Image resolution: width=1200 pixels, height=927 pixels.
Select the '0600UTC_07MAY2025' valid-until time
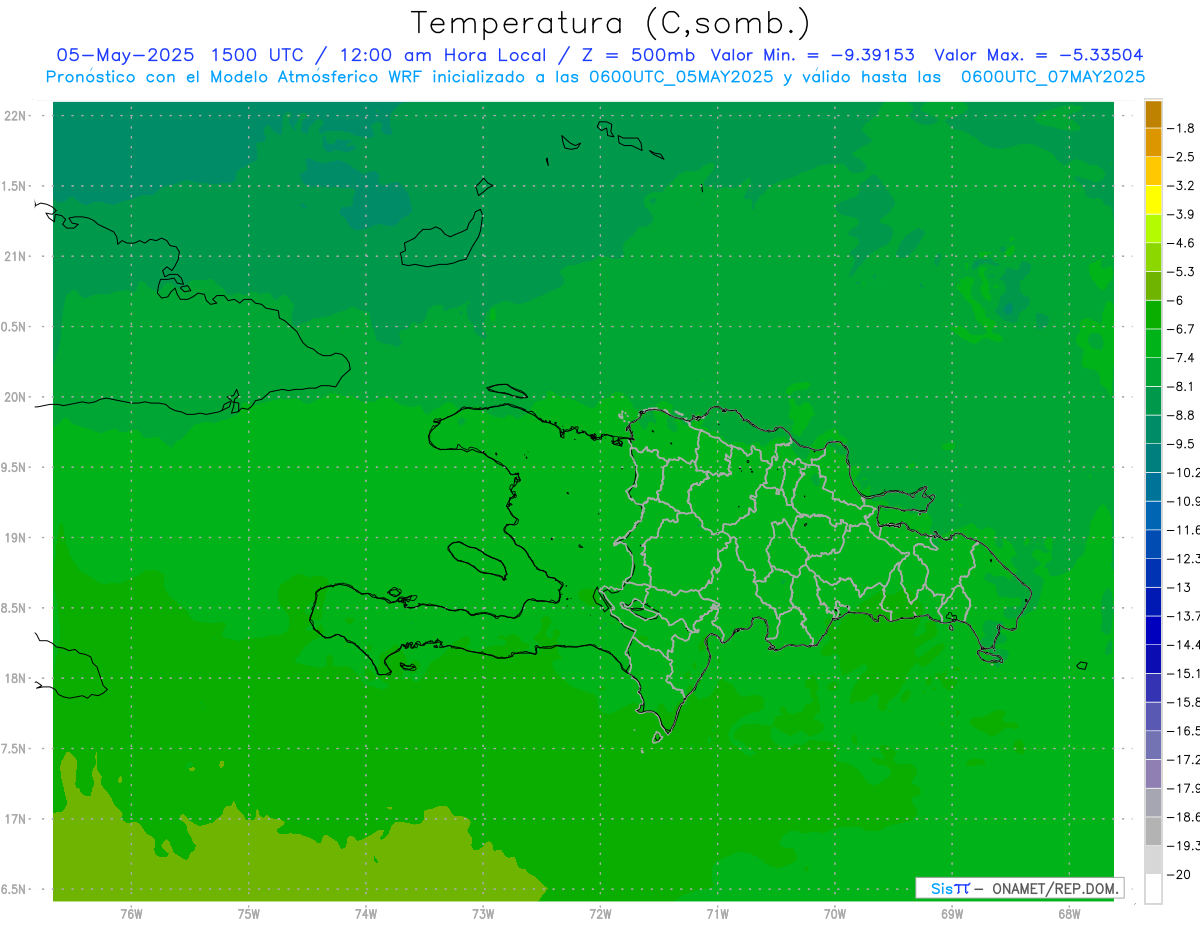(1053, 76)
